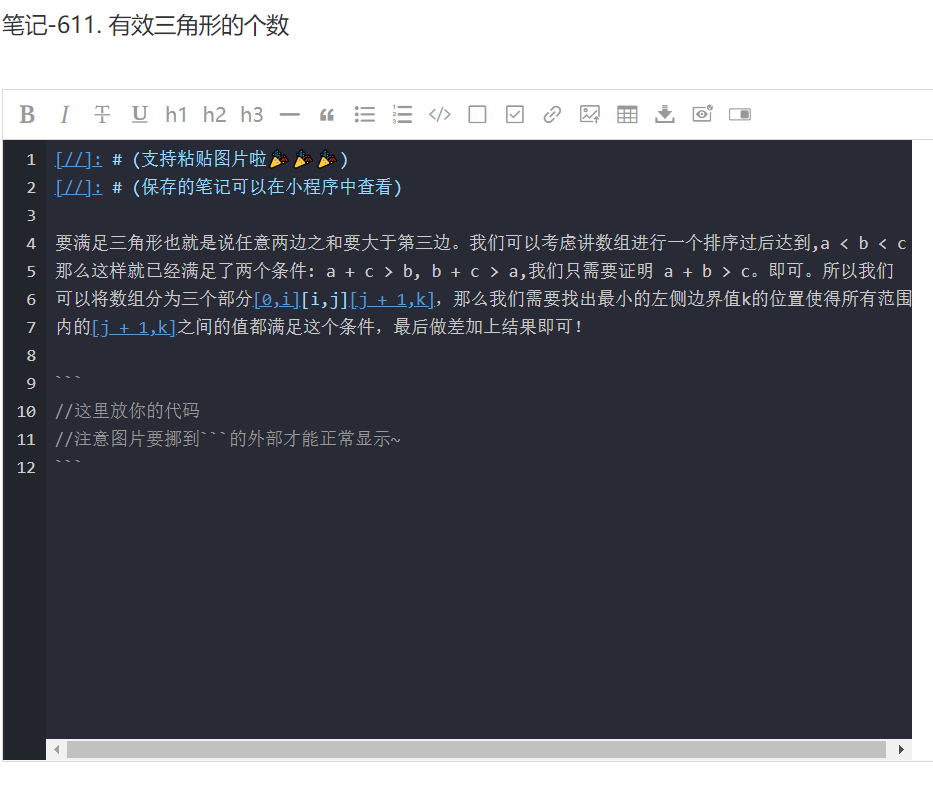Screen dimensions: 933x789
Task: Apply italic formatting
Action: pos(64,114)
